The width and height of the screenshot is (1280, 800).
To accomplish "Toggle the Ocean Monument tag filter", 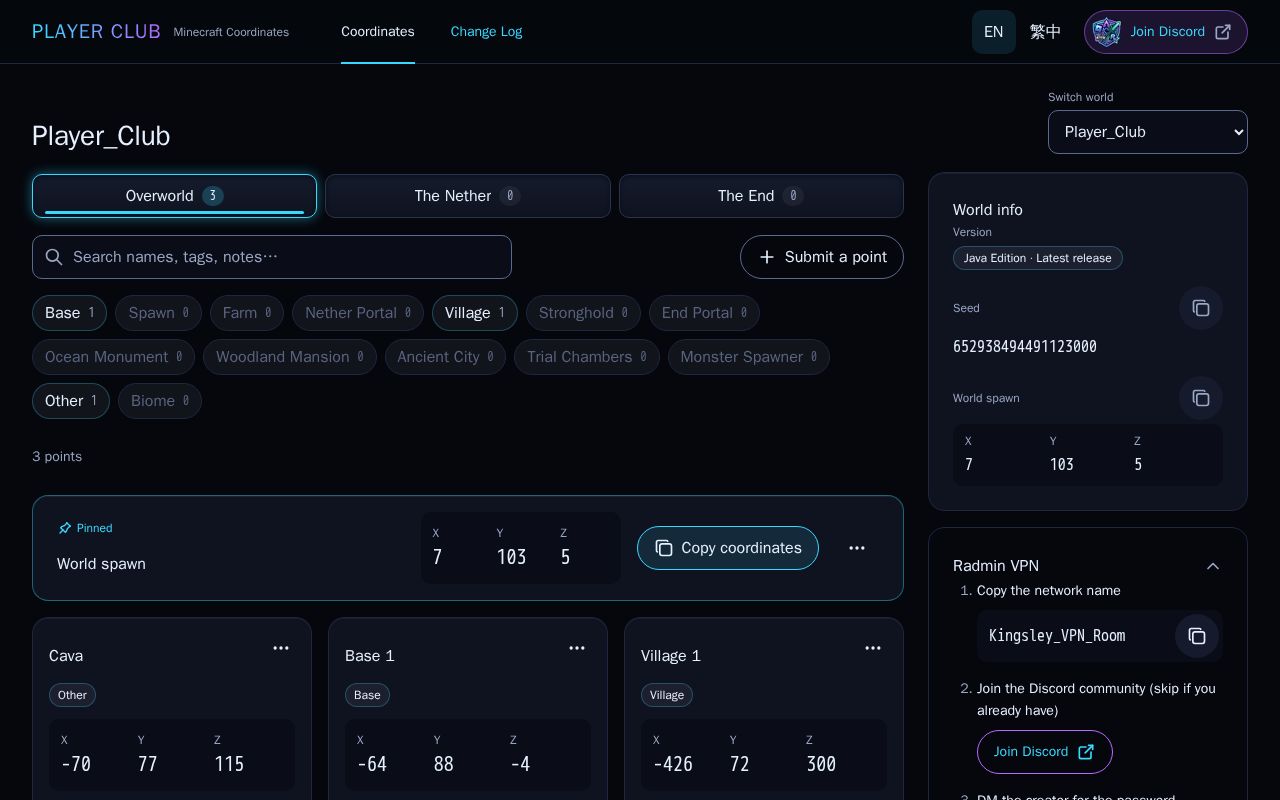I will (113, 357).
